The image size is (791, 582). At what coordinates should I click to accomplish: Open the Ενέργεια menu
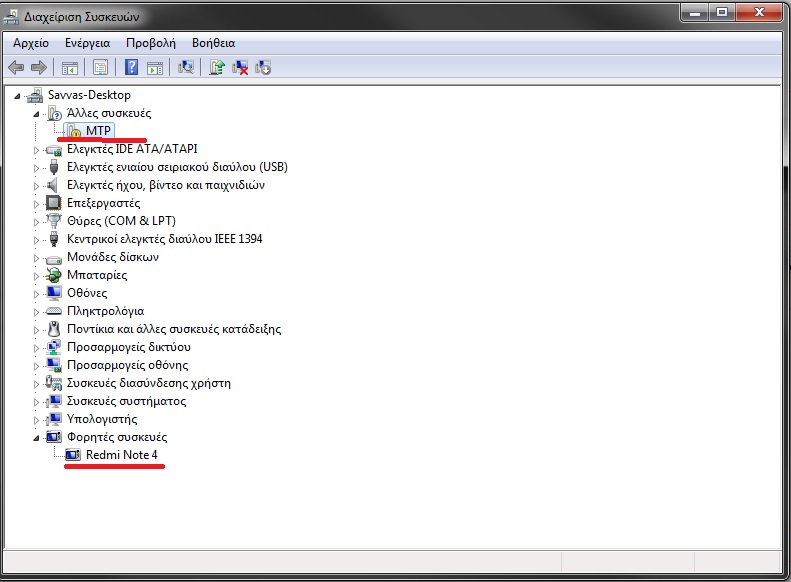pos(87,43)
